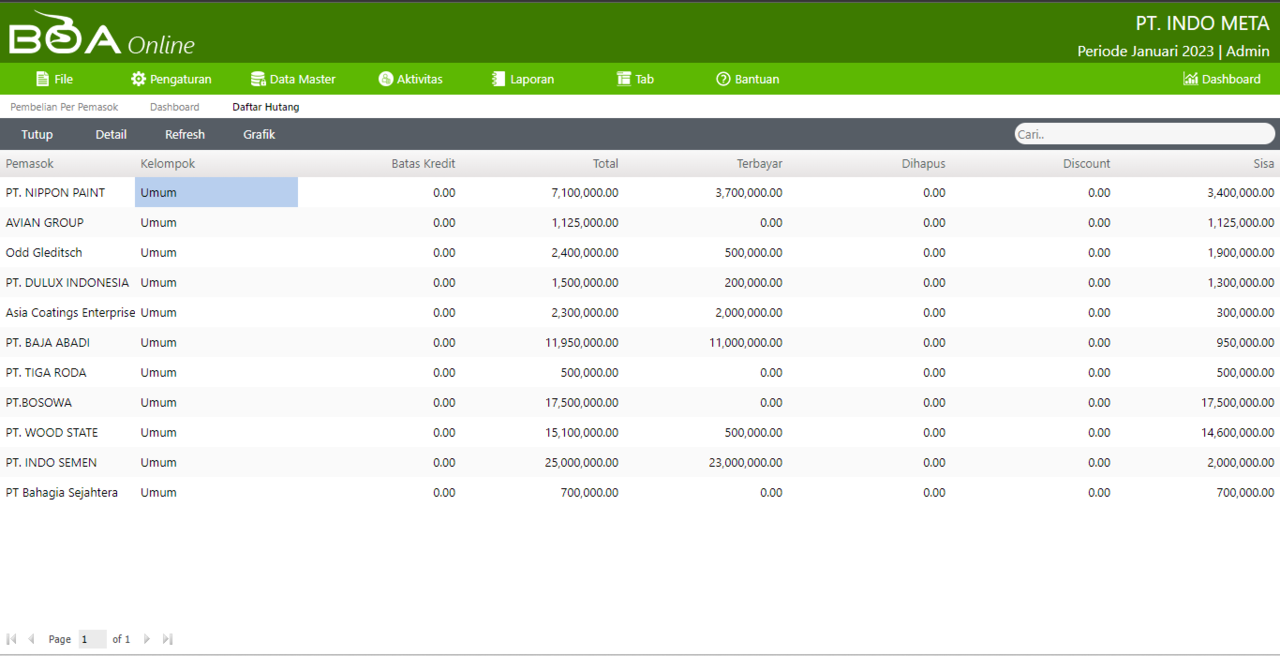Open the Pengaturan menu
The height and width of the screenshot is (656, 1280).
tap(171, 79)
